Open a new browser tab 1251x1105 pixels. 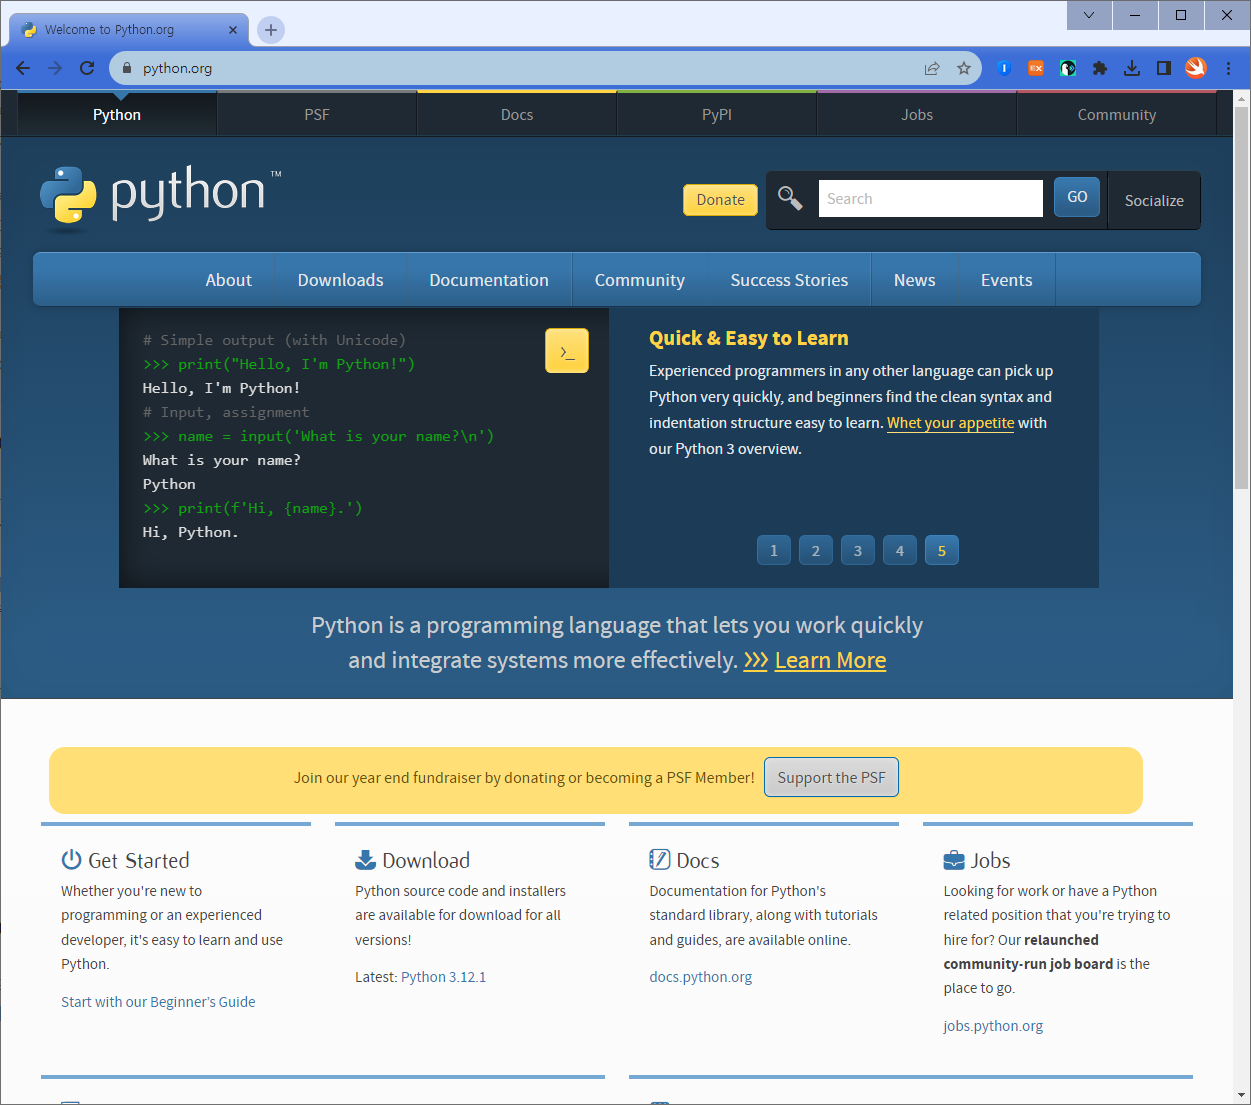[x=271, y=30]
